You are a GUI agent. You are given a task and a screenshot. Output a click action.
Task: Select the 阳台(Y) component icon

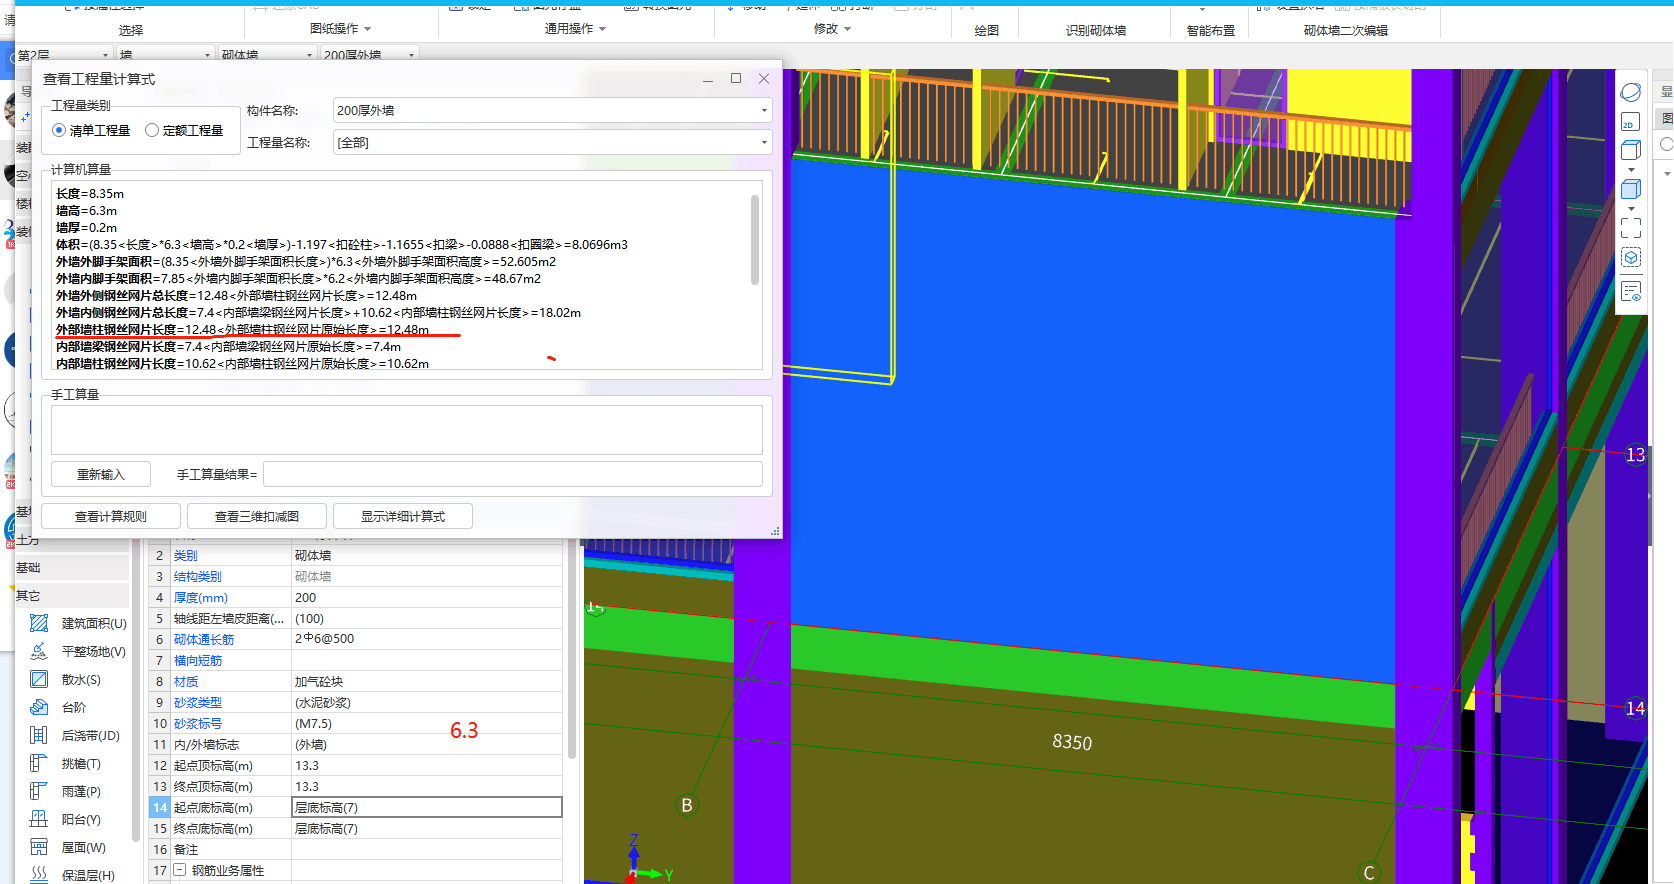click(39, 819)
